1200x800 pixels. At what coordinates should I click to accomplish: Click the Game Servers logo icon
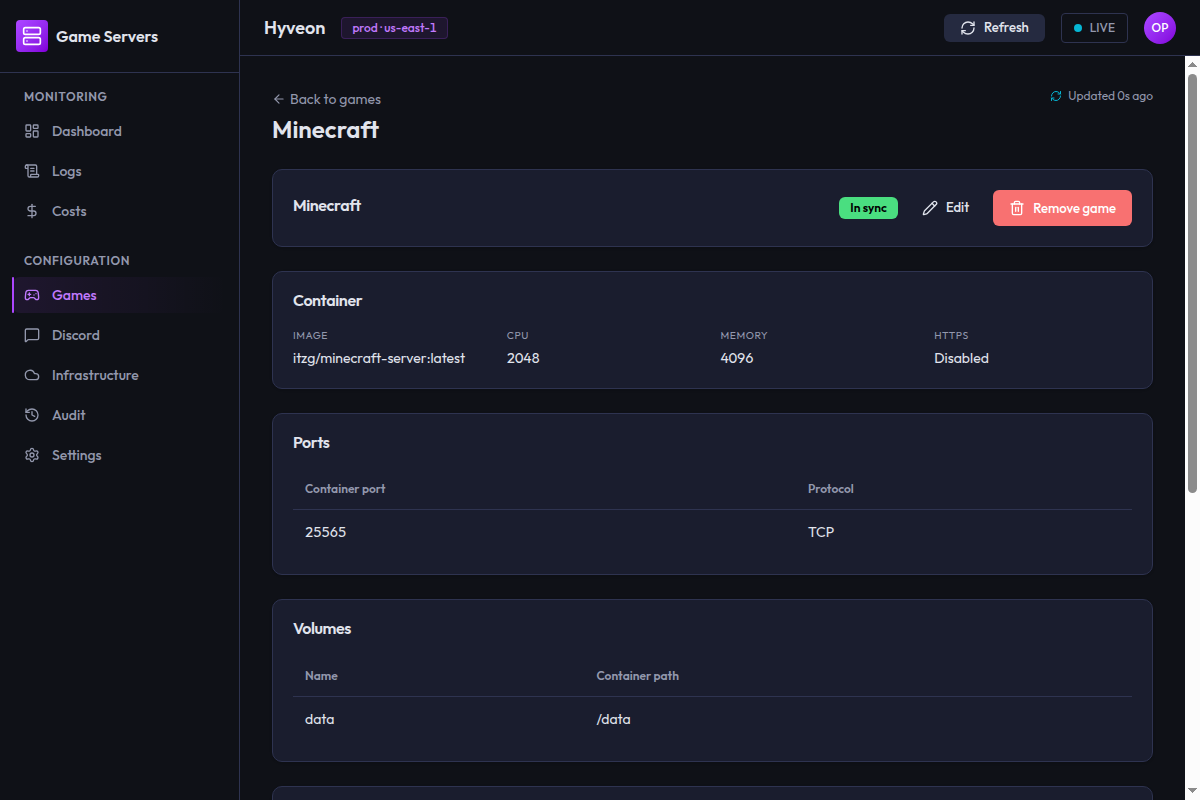coord(32,36)
